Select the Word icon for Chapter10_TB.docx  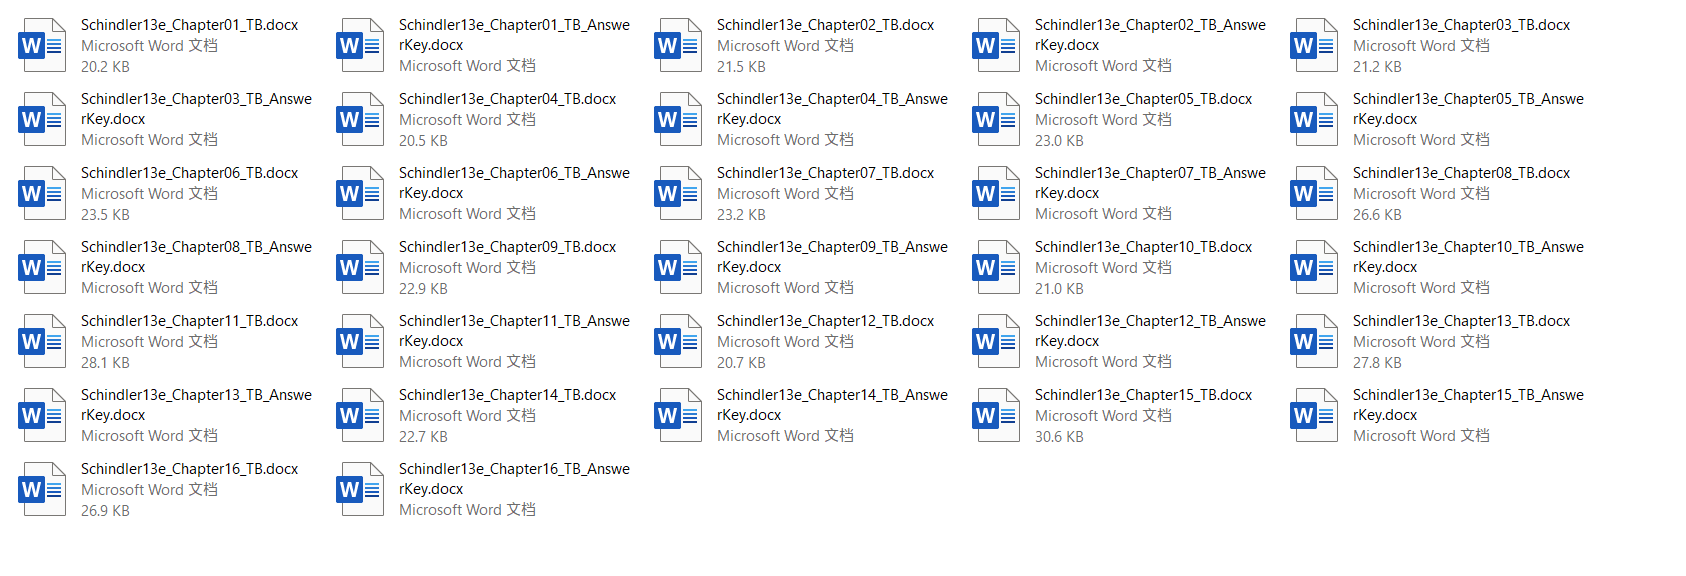click(996, 267)
